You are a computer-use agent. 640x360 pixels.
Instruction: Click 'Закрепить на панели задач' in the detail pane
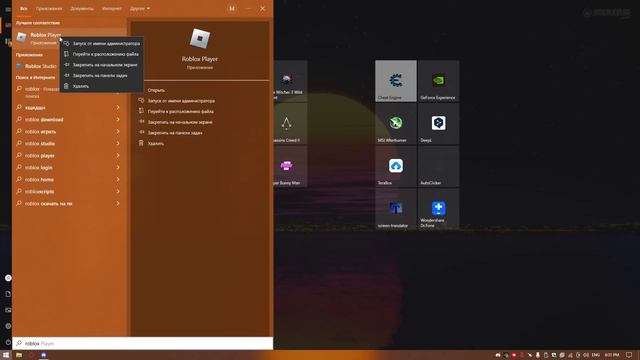click(175, 133)
